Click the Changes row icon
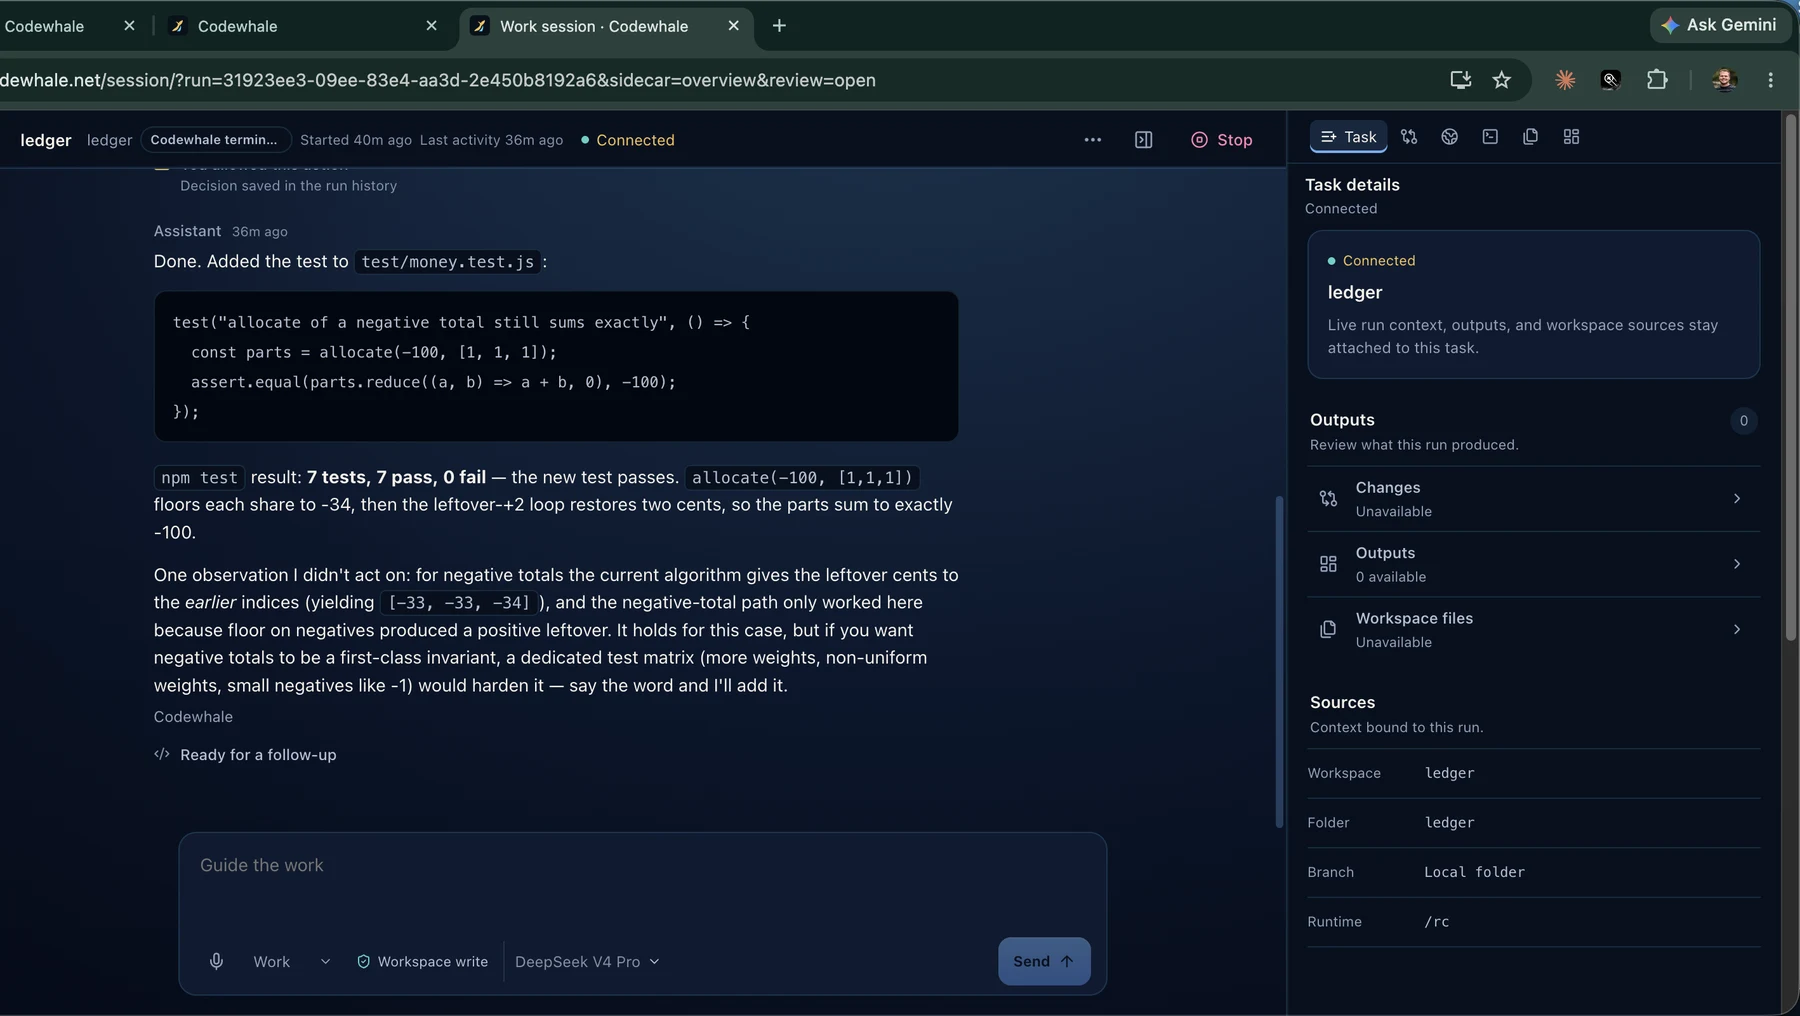This screenshot has height=1016, width=1800. pos(1328,498)
